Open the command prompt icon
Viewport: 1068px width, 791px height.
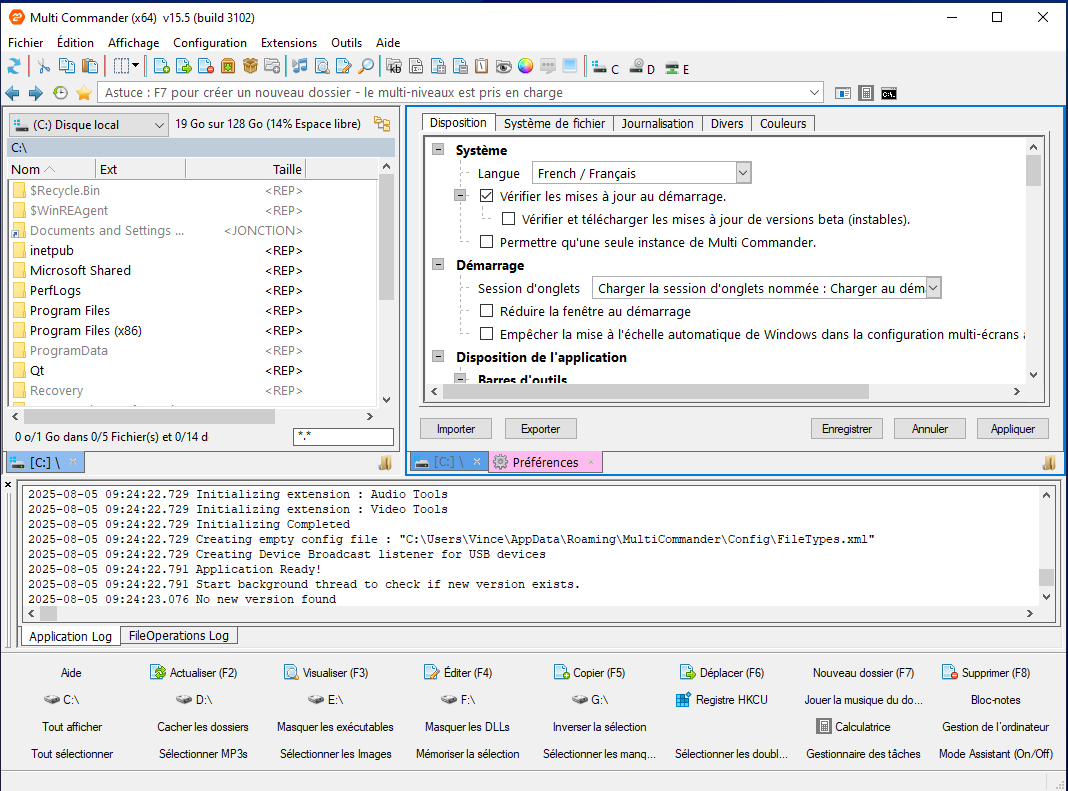(x=888, y=93)
